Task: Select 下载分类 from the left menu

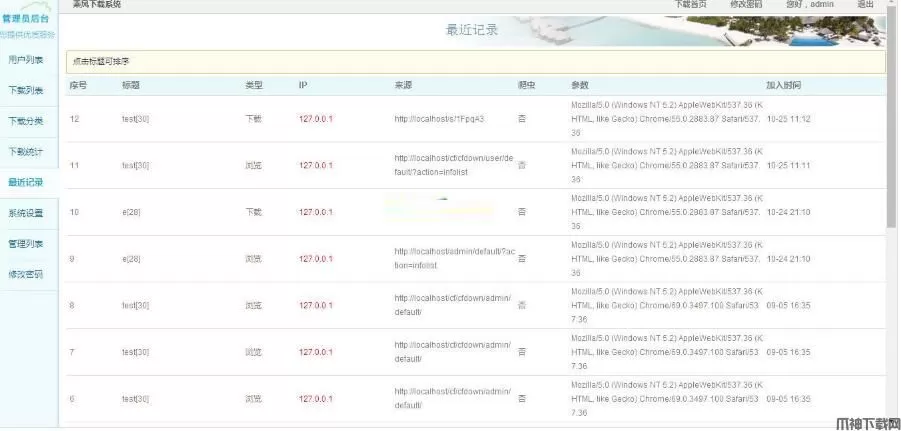Action: (26, 121)
